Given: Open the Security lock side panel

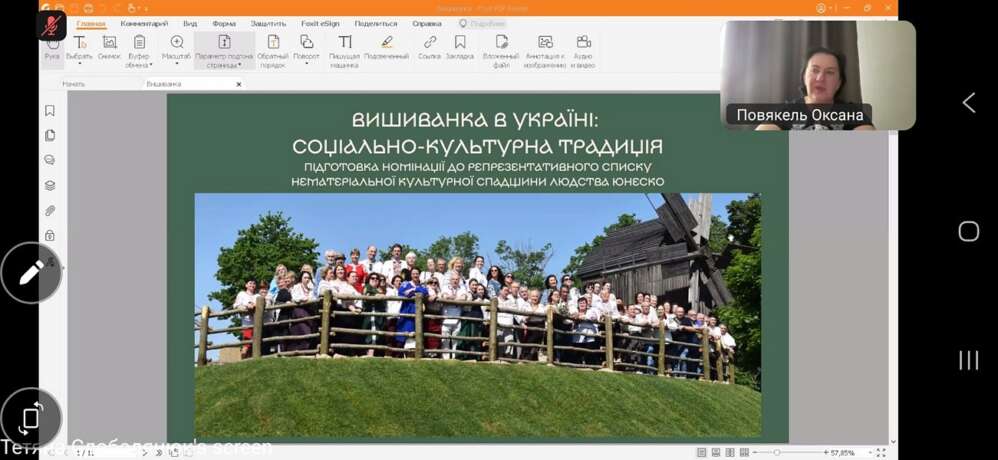Looking at the screenshot, I should [x=50, y=235].
